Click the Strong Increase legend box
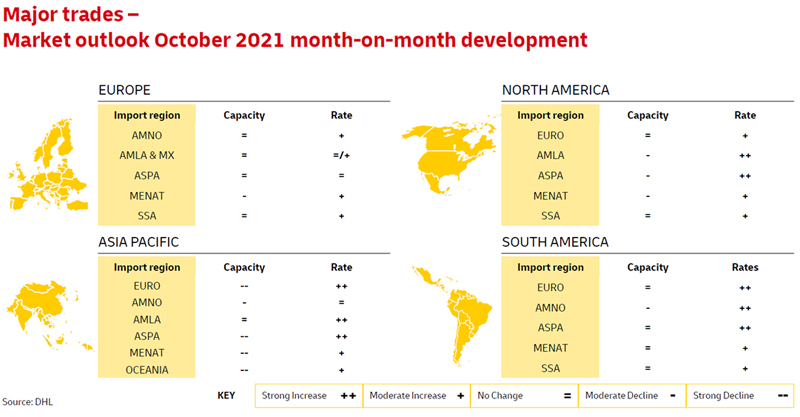 click(x=308, y=395)
